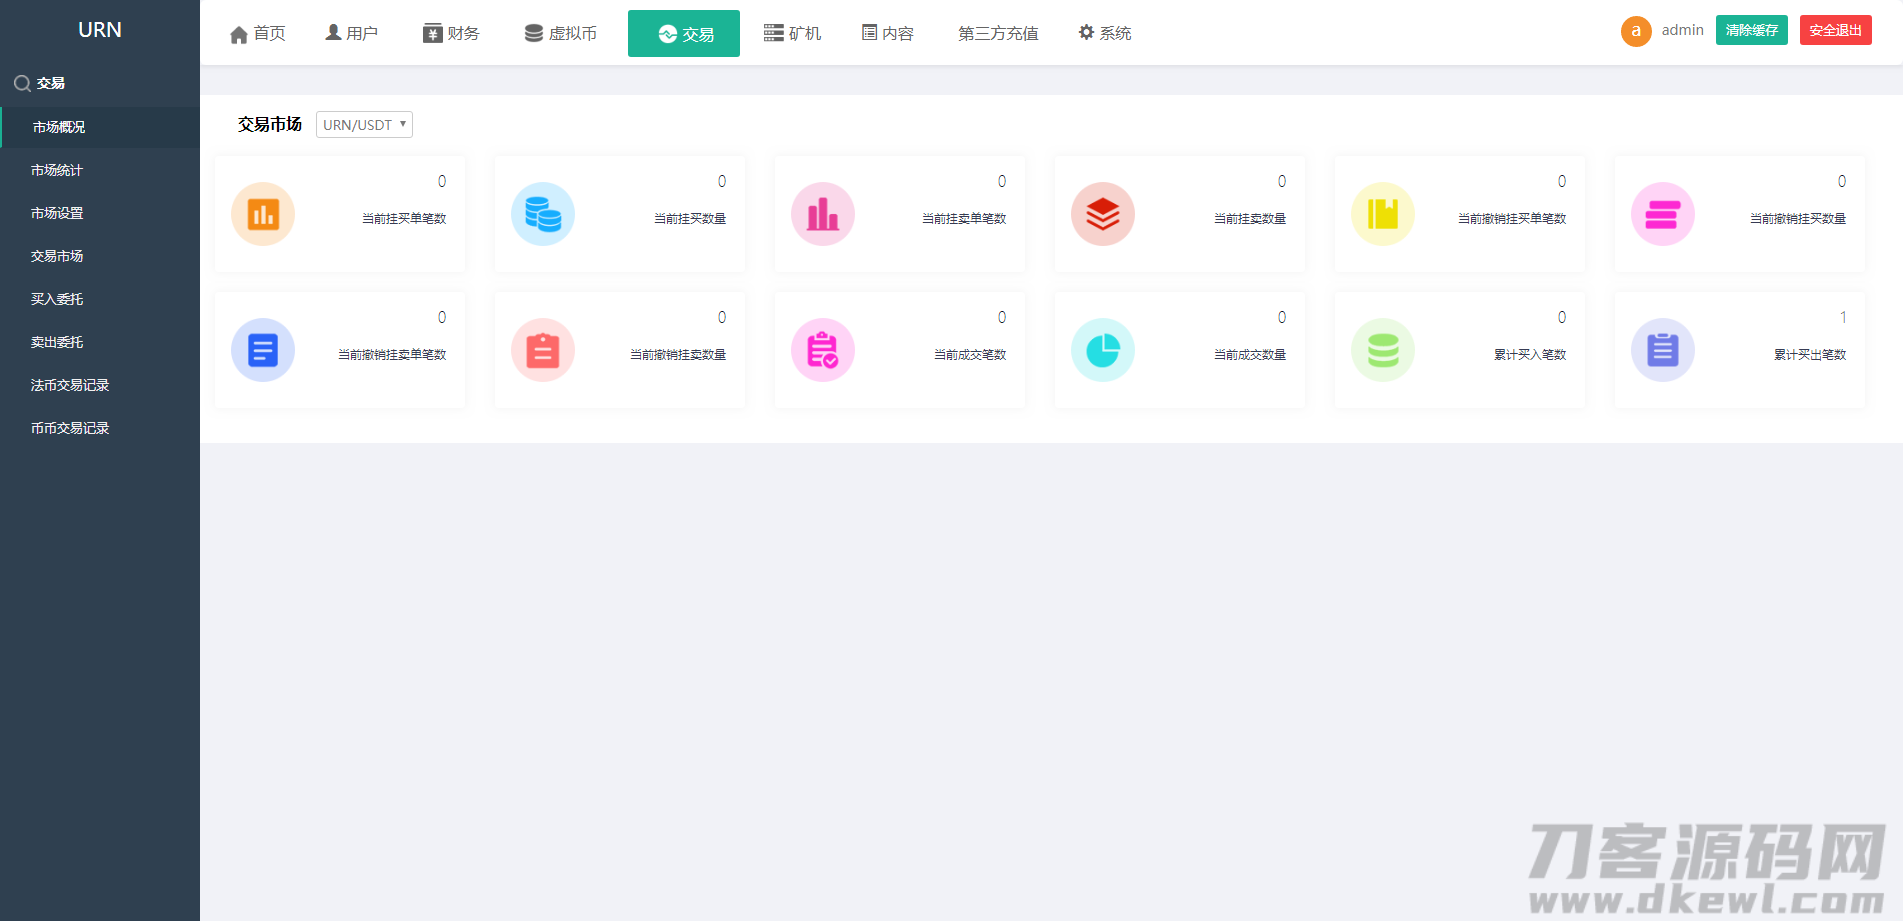Click the yellow icon for 当前撤销挂买单笔数
This screenshot has width=1903, height=921.
point(1383,214)
